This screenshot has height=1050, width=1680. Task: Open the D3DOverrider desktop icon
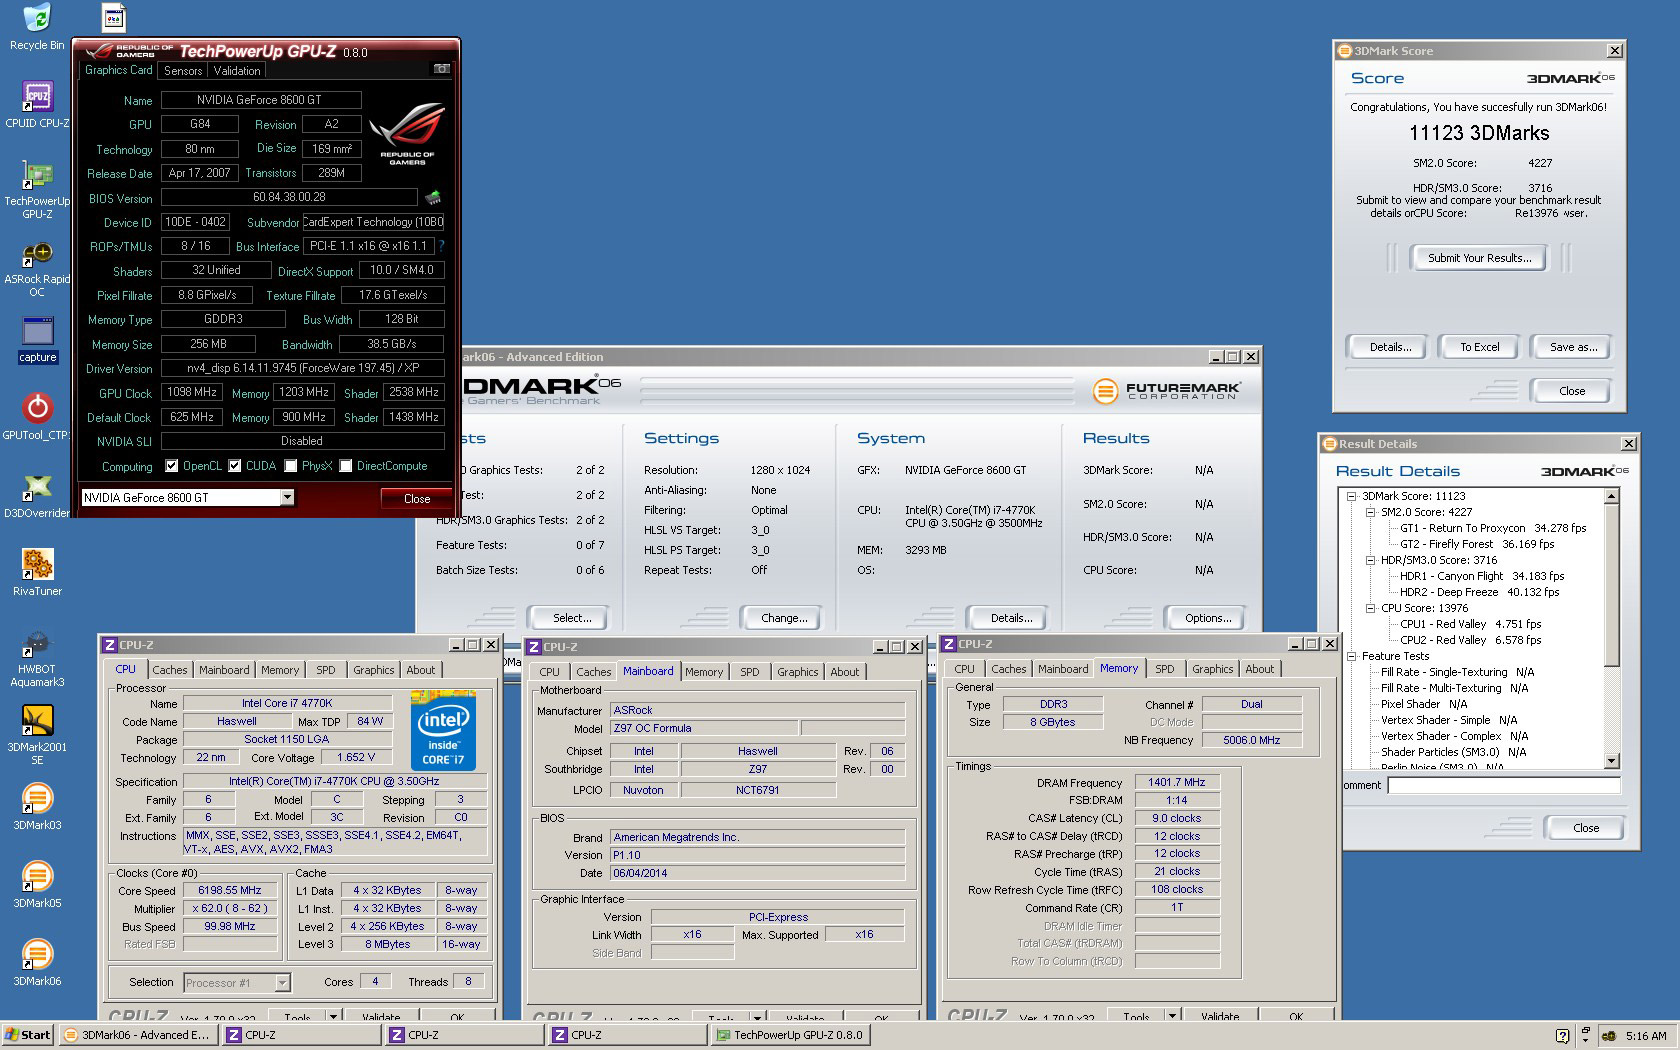37,488
